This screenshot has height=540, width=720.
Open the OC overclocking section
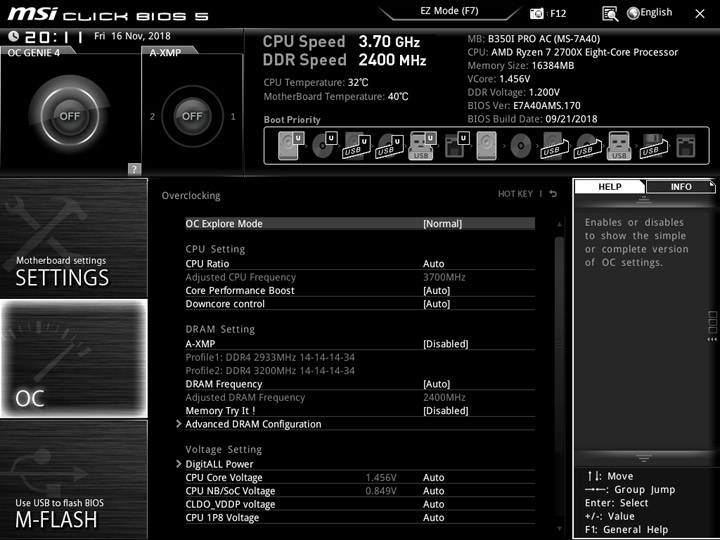click(74, 359)
